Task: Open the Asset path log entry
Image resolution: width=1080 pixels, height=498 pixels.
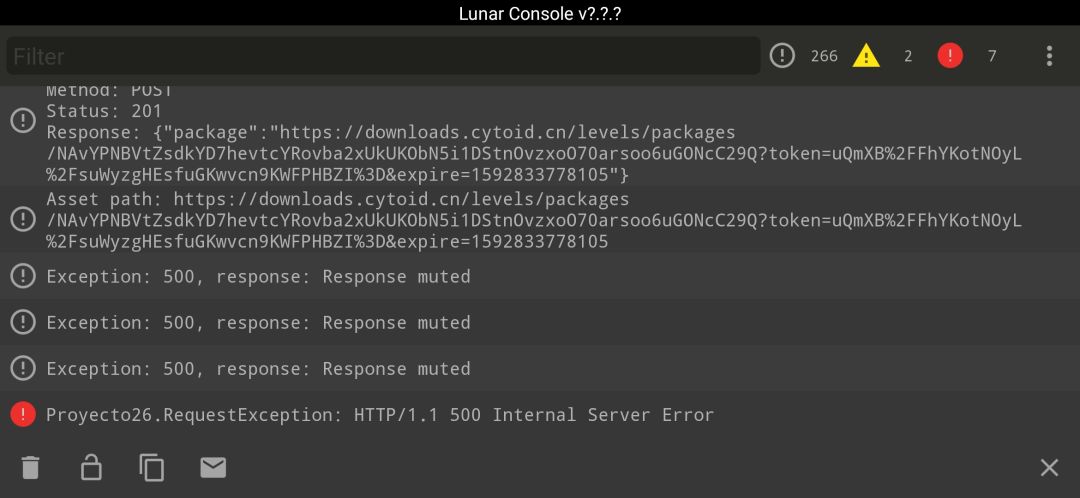Action: (540, 220)
